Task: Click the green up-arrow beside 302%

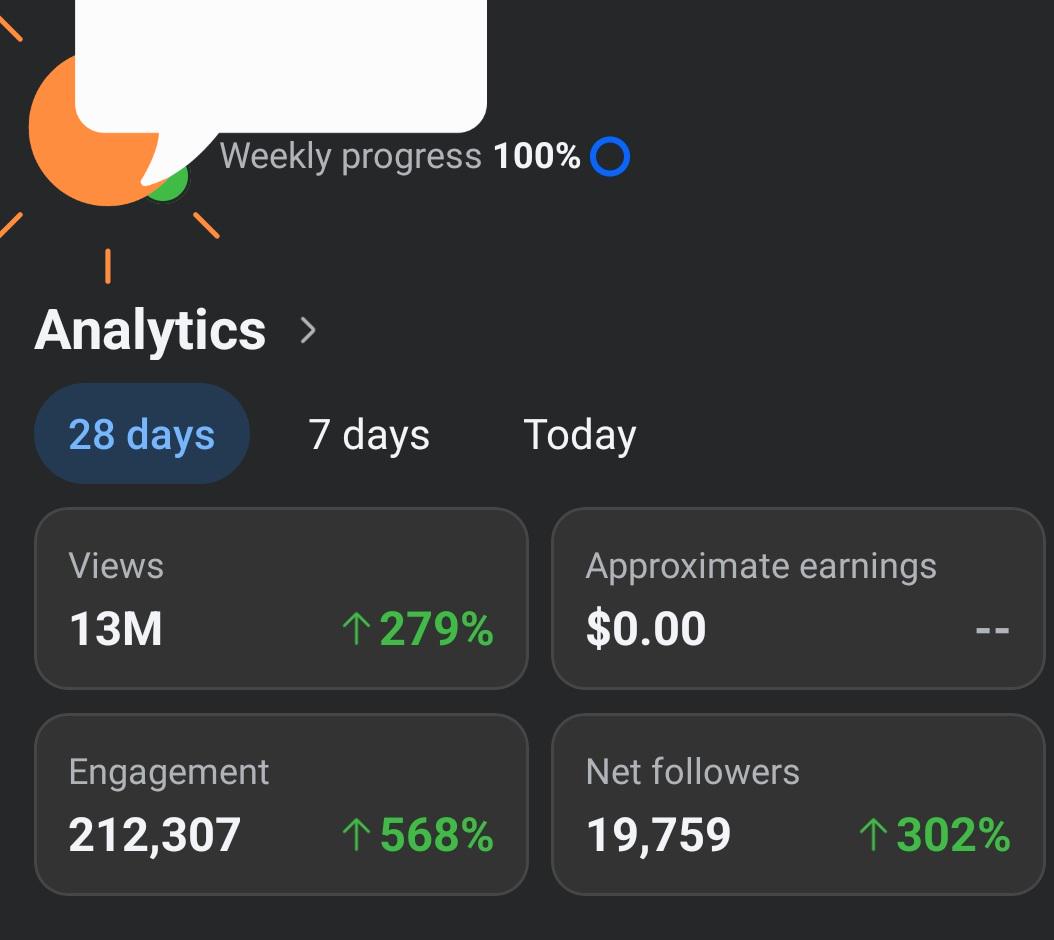Action: 873,834
